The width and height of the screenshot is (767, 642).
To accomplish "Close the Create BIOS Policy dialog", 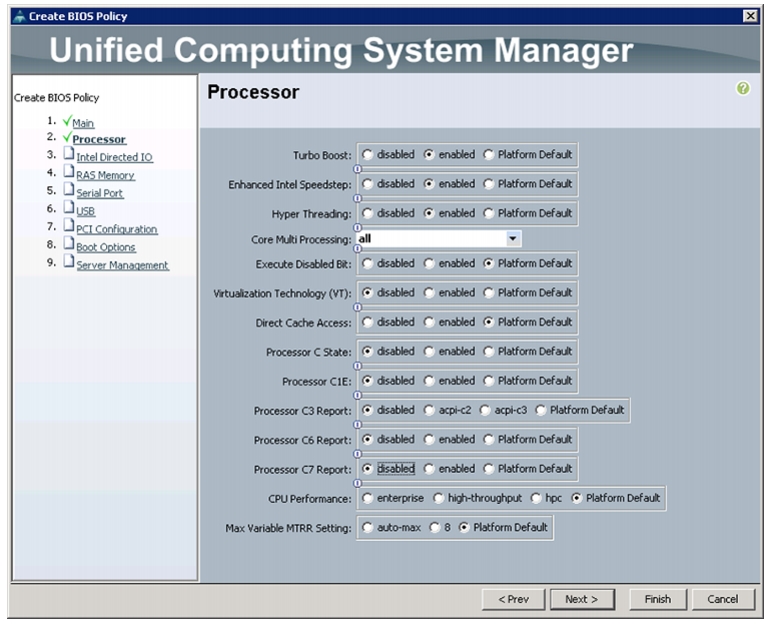I will coord(750,16).
